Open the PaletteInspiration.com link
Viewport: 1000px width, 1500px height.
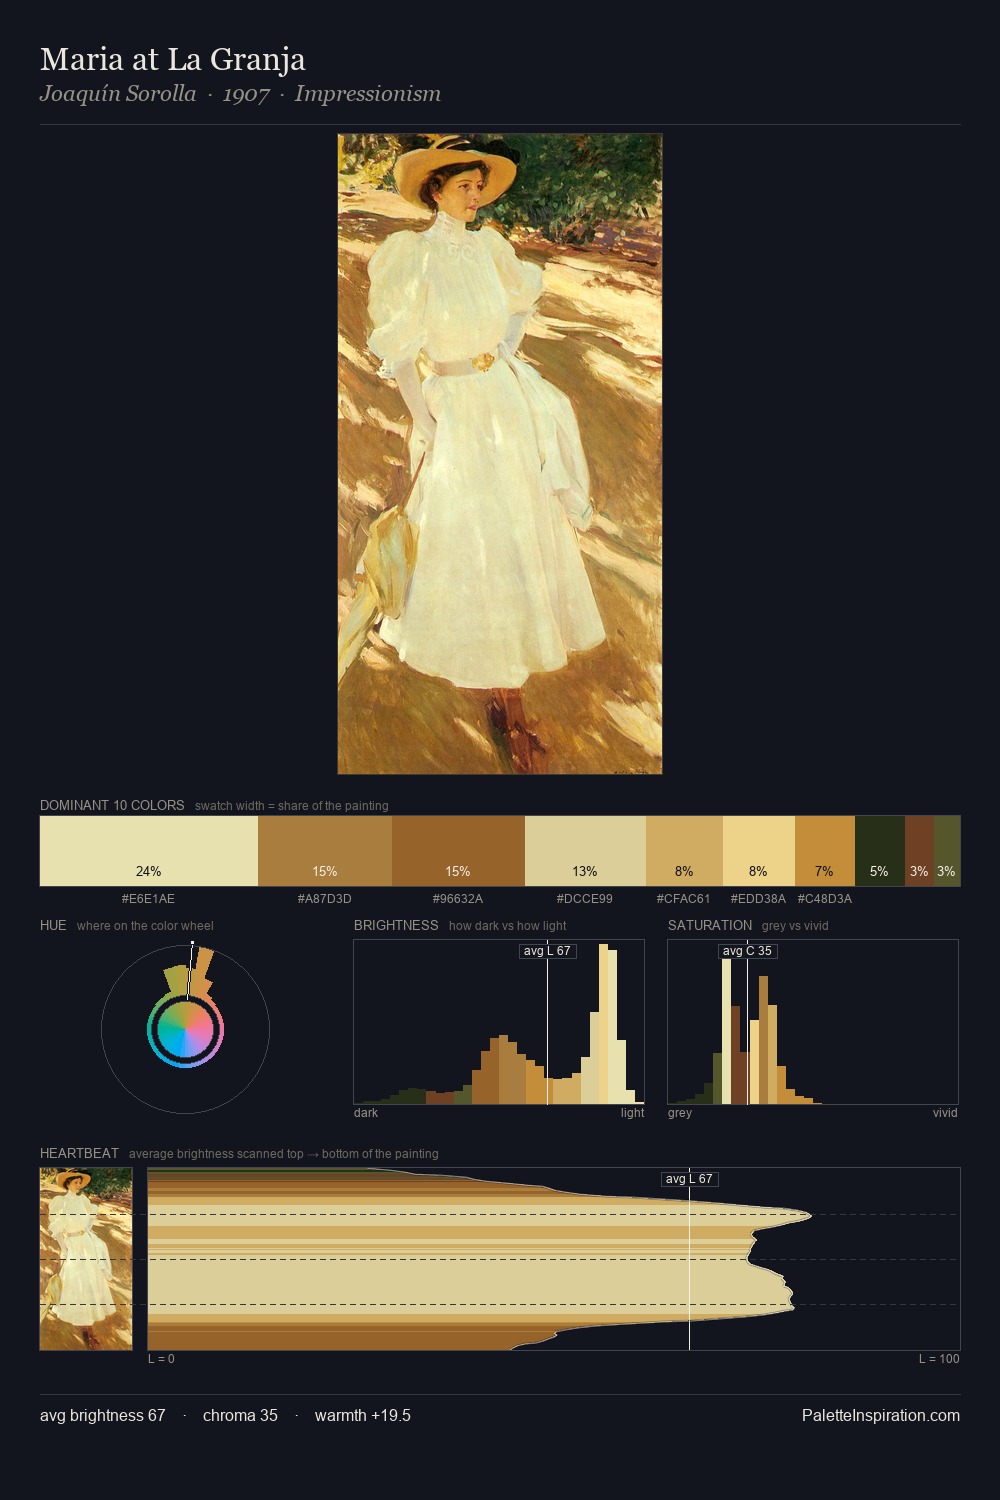881,1415
